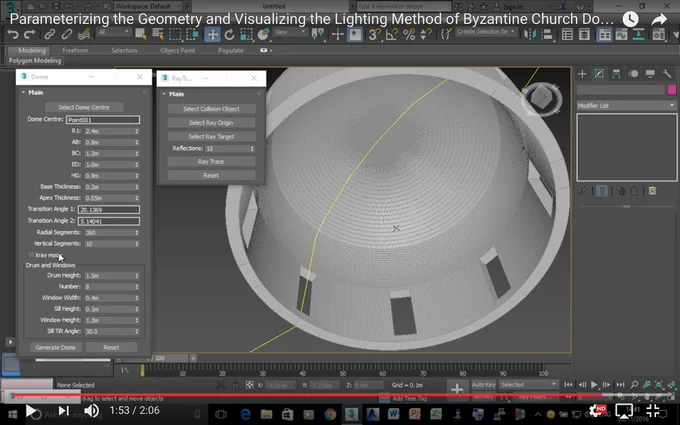680x425 pixels.
Task: Open the Modifier List dropdown
Action: 626,105
